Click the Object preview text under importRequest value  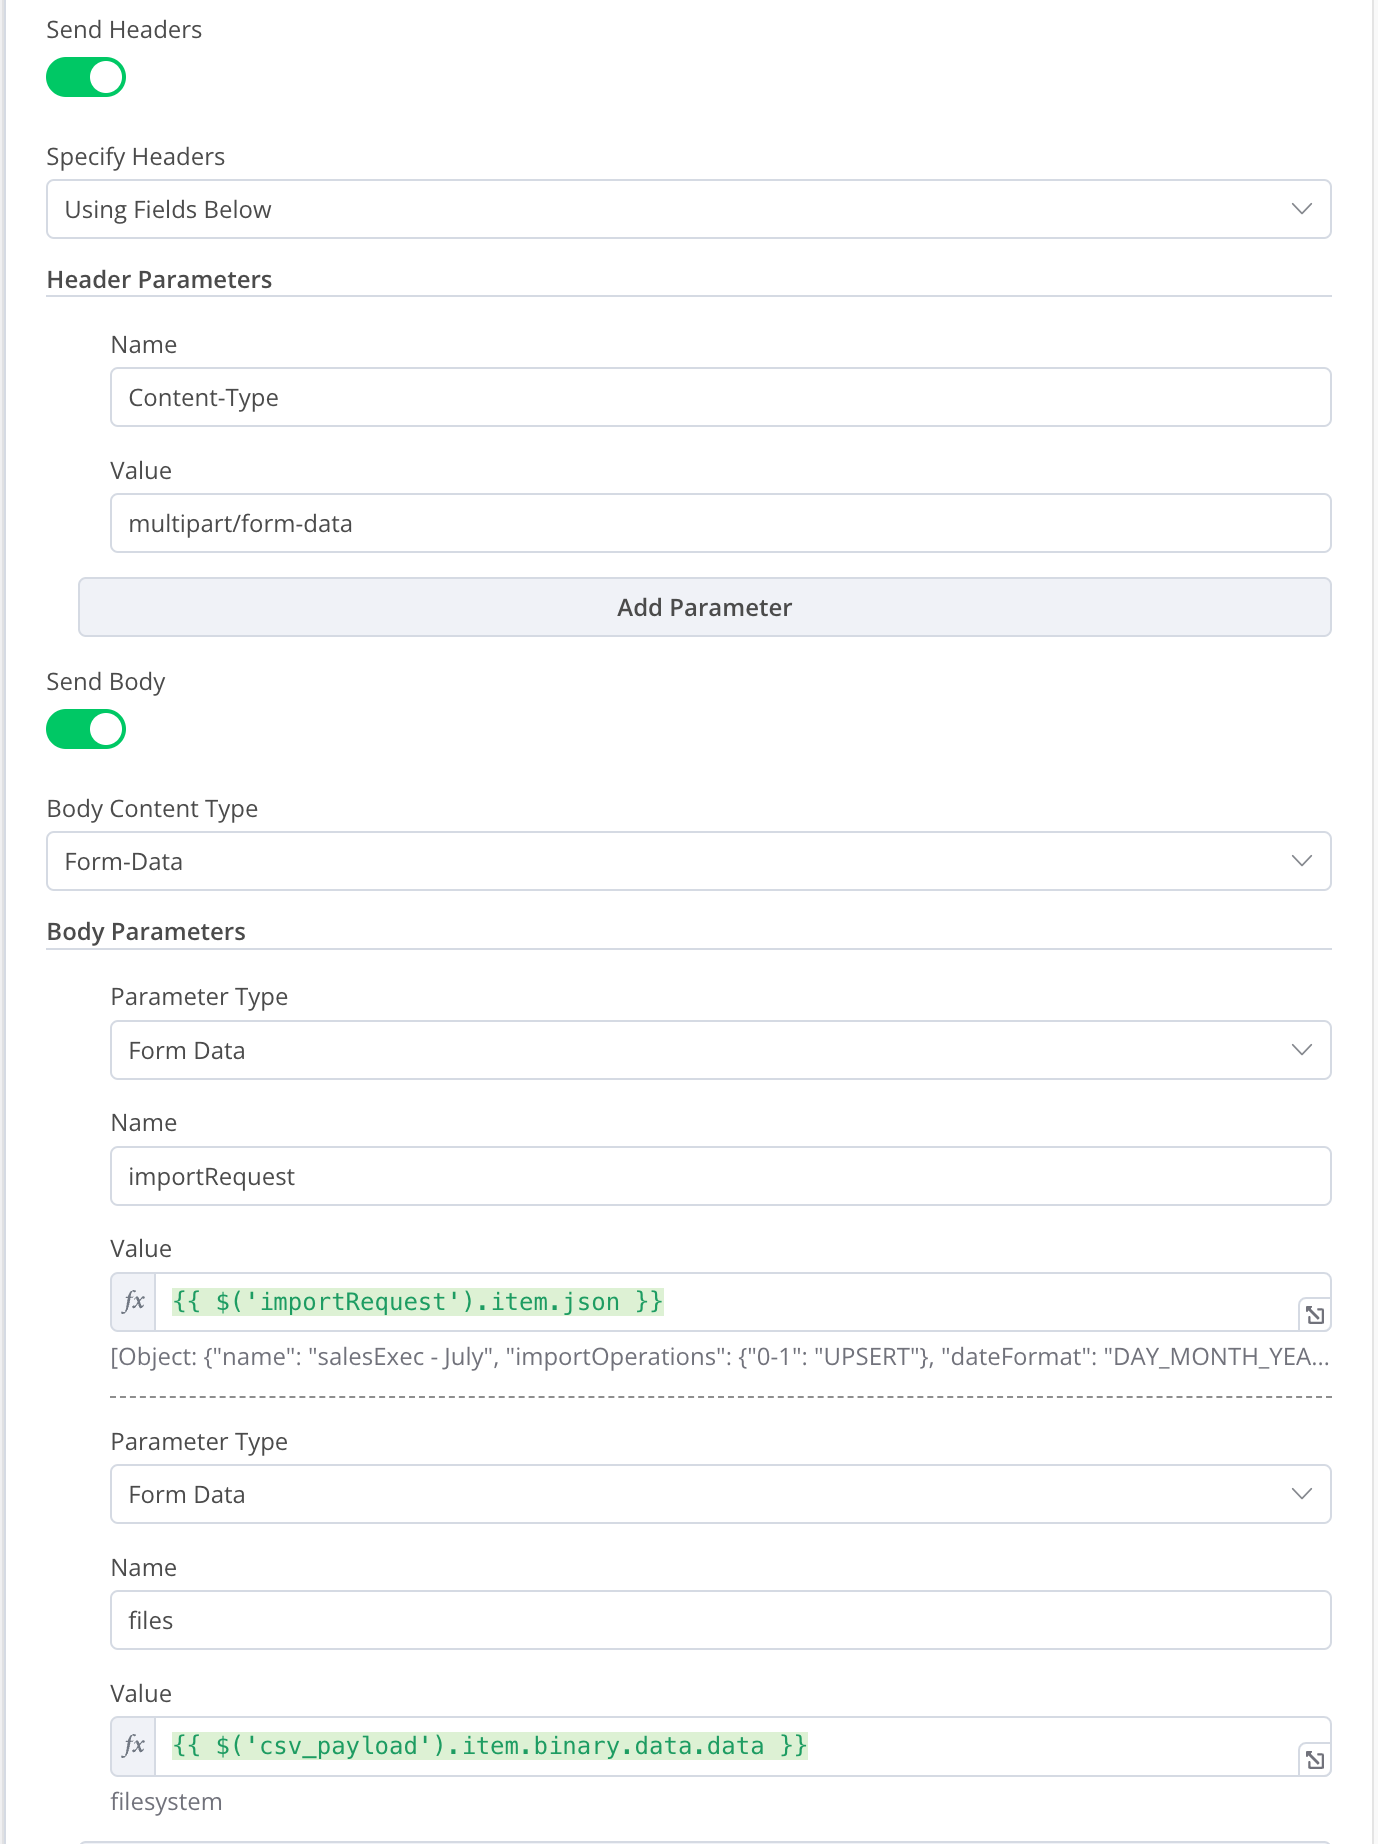pyautogui.click(x=718, y=1357)
